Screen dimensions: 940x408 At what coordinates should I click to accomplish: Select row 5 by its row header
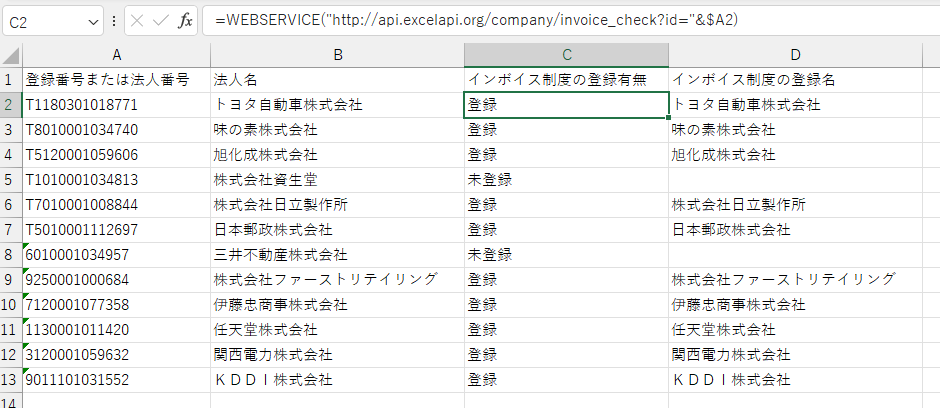click(11, 180)
